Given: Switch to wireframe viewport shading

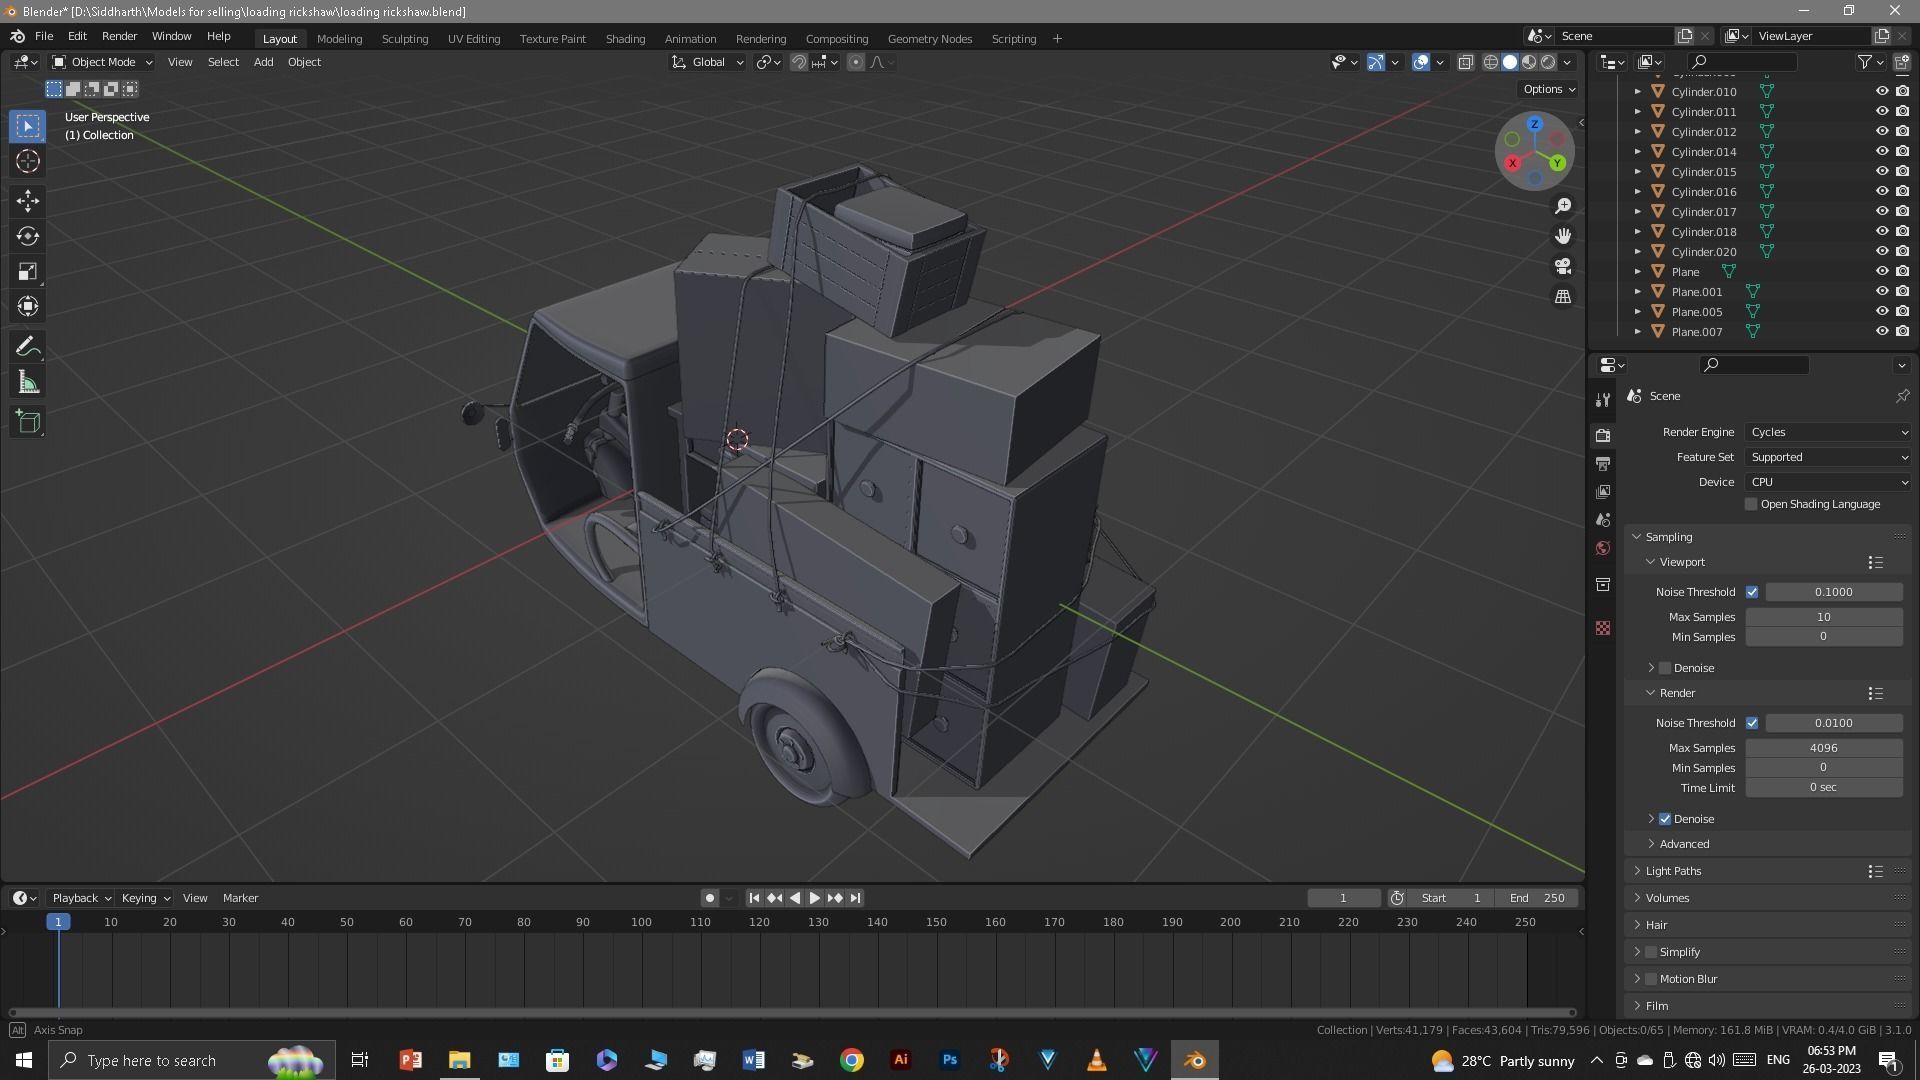Looking at the screenshot, I should (x=1490, y=62).
